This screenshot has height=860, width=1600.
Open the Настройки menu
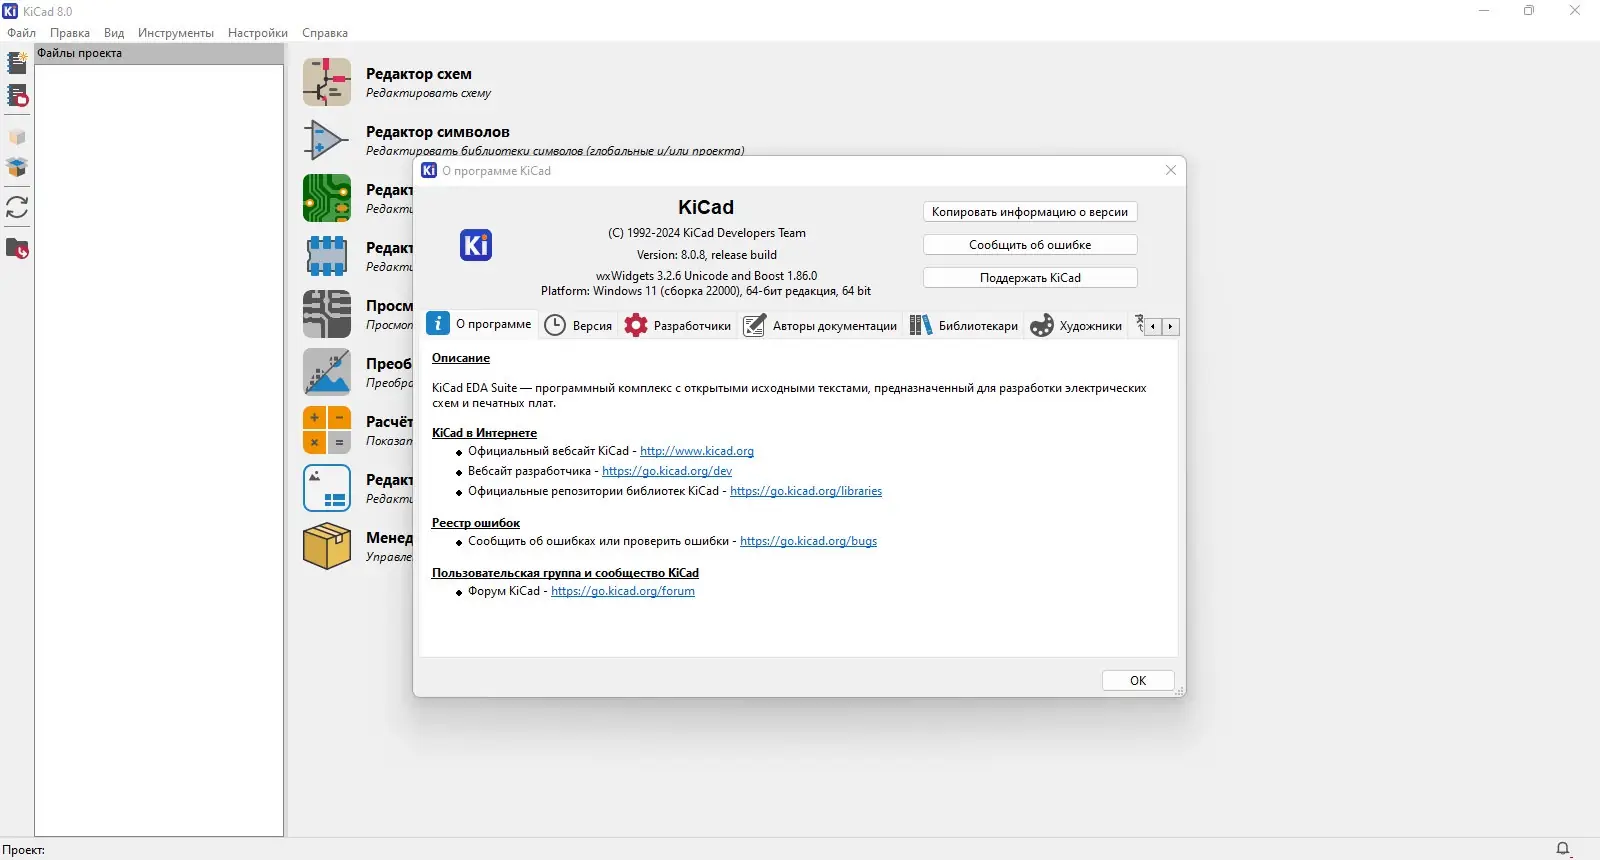(x=258, y=33)
